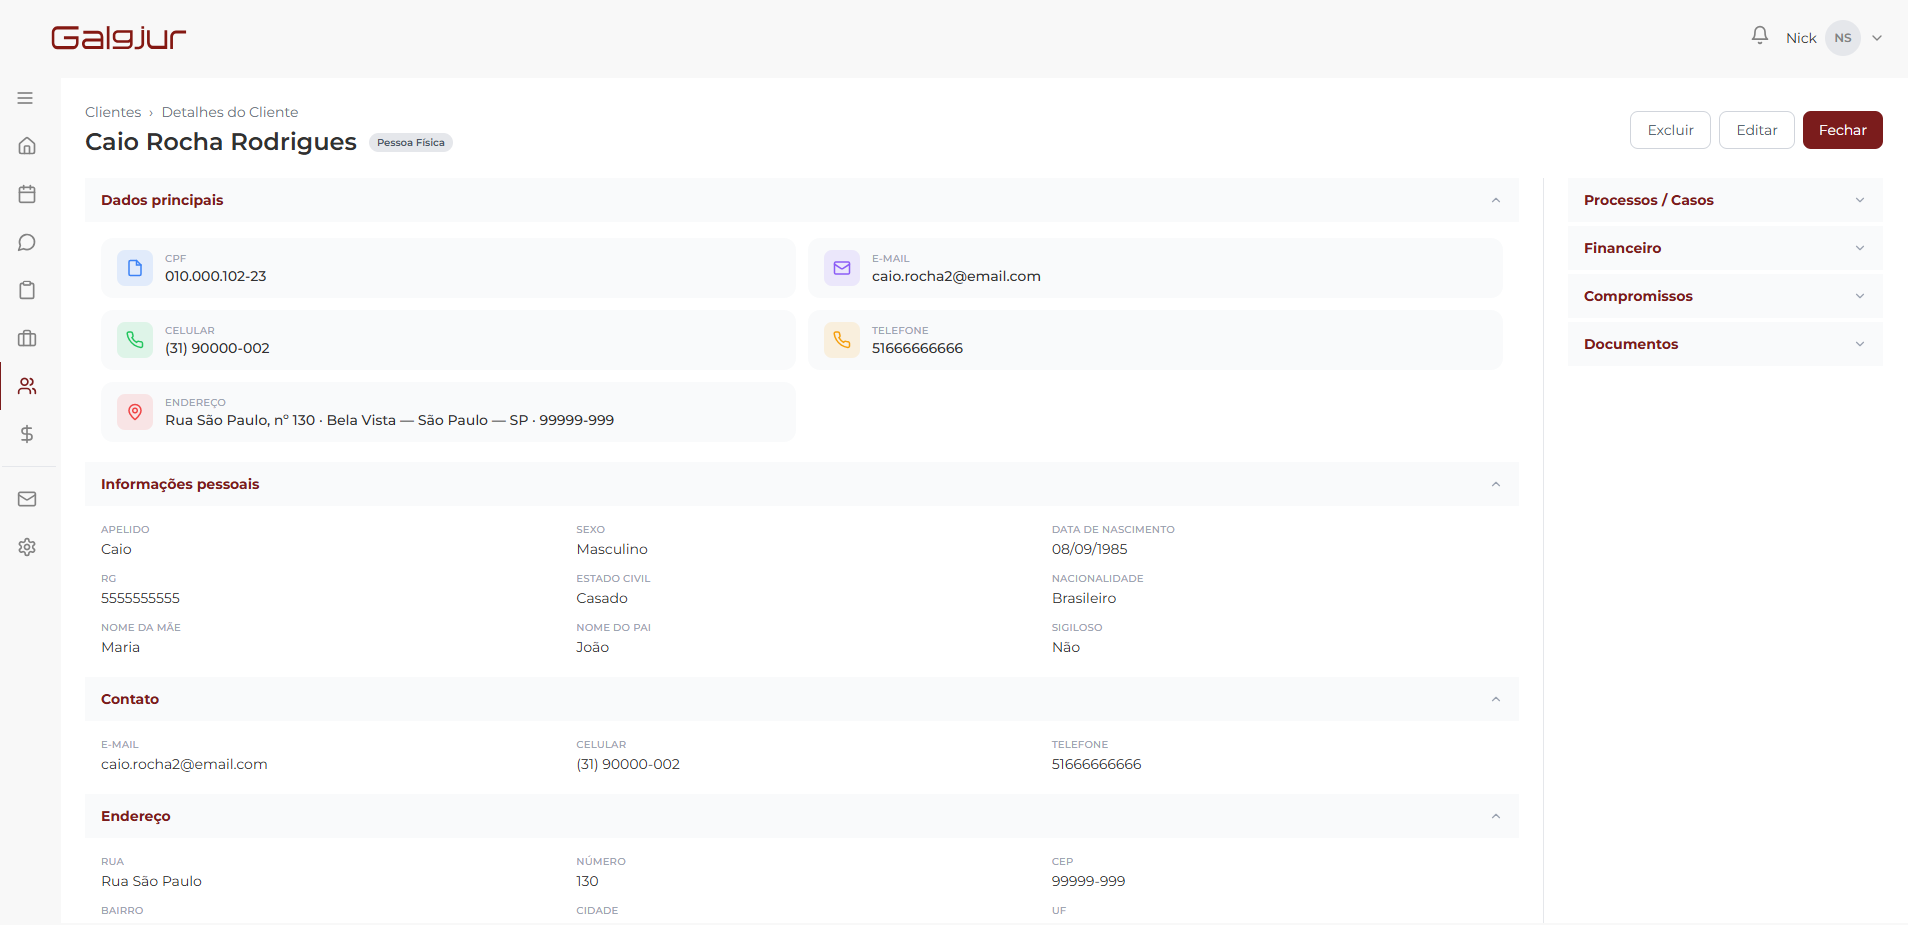
Task: Click the E-mail envelope icon in Dados principais
Action: click(842, 268)
